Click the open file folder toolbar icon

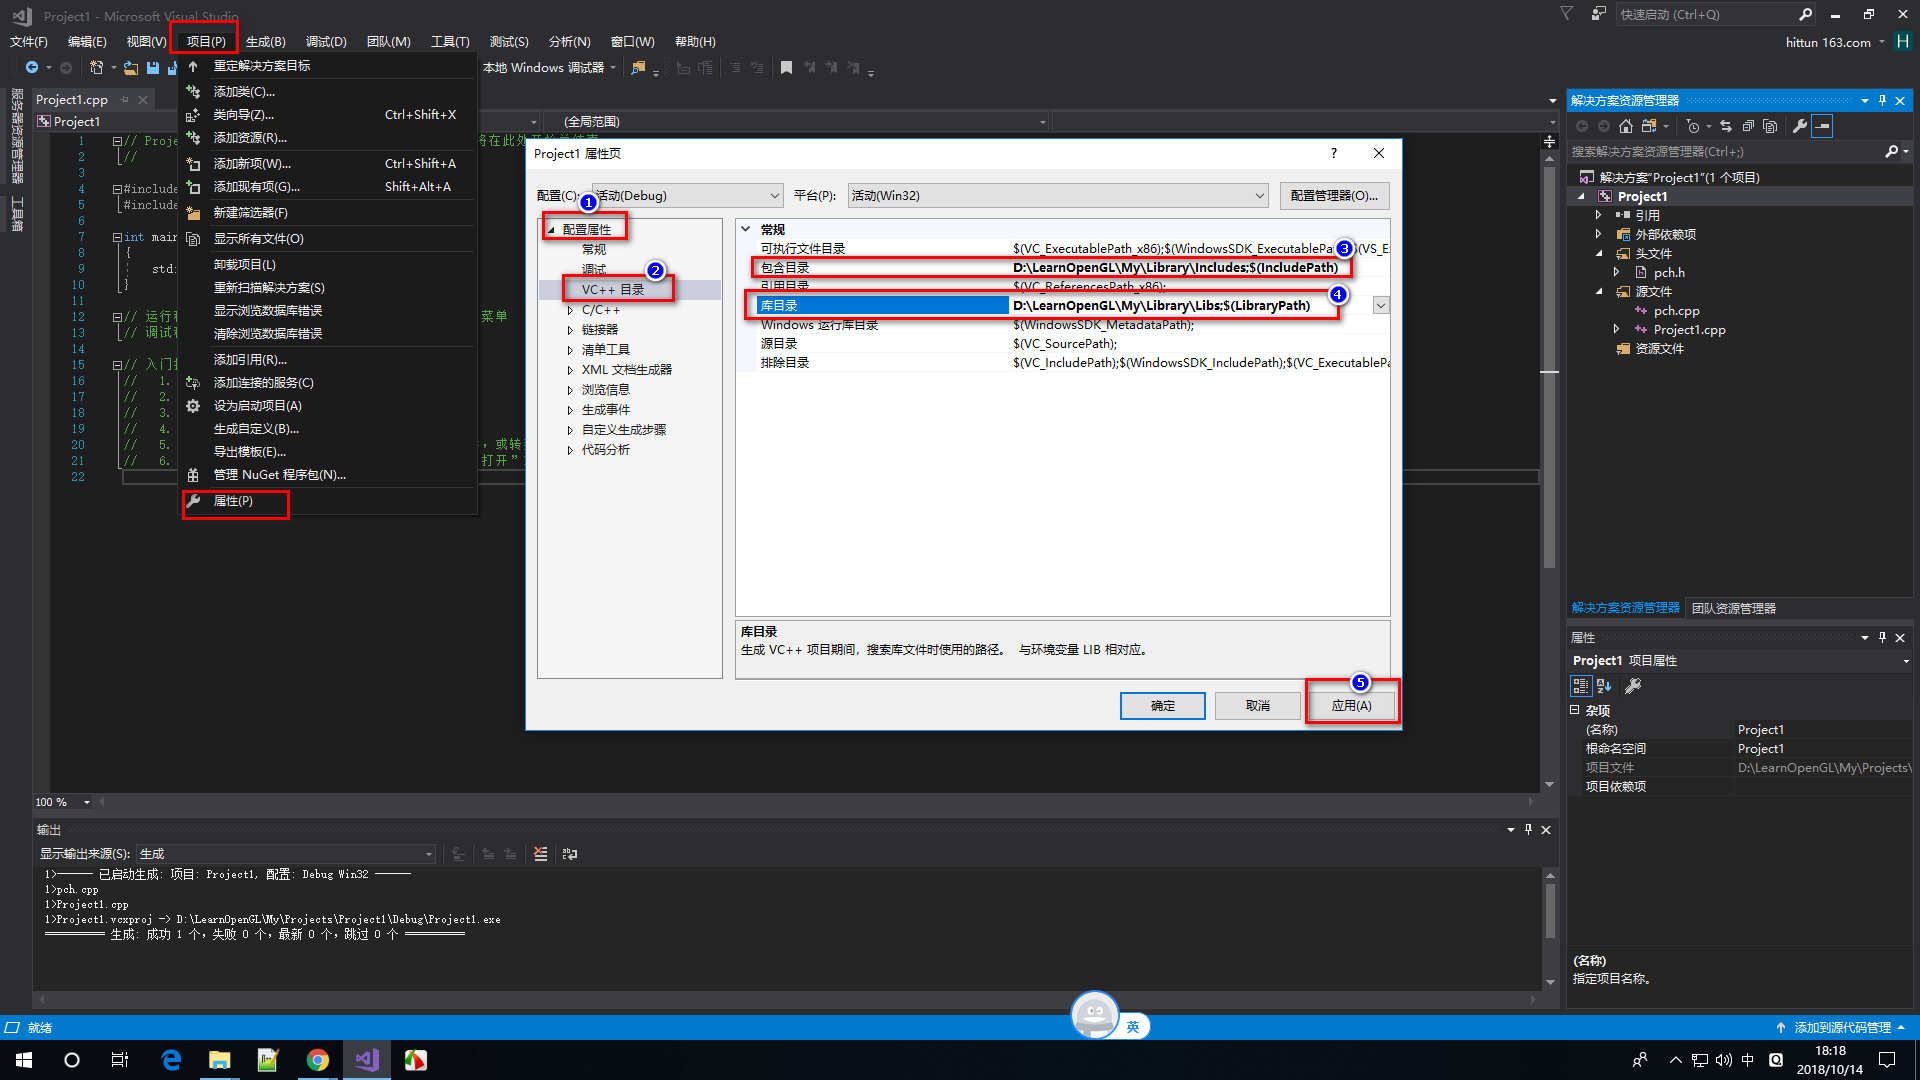[x=131, y=67]
